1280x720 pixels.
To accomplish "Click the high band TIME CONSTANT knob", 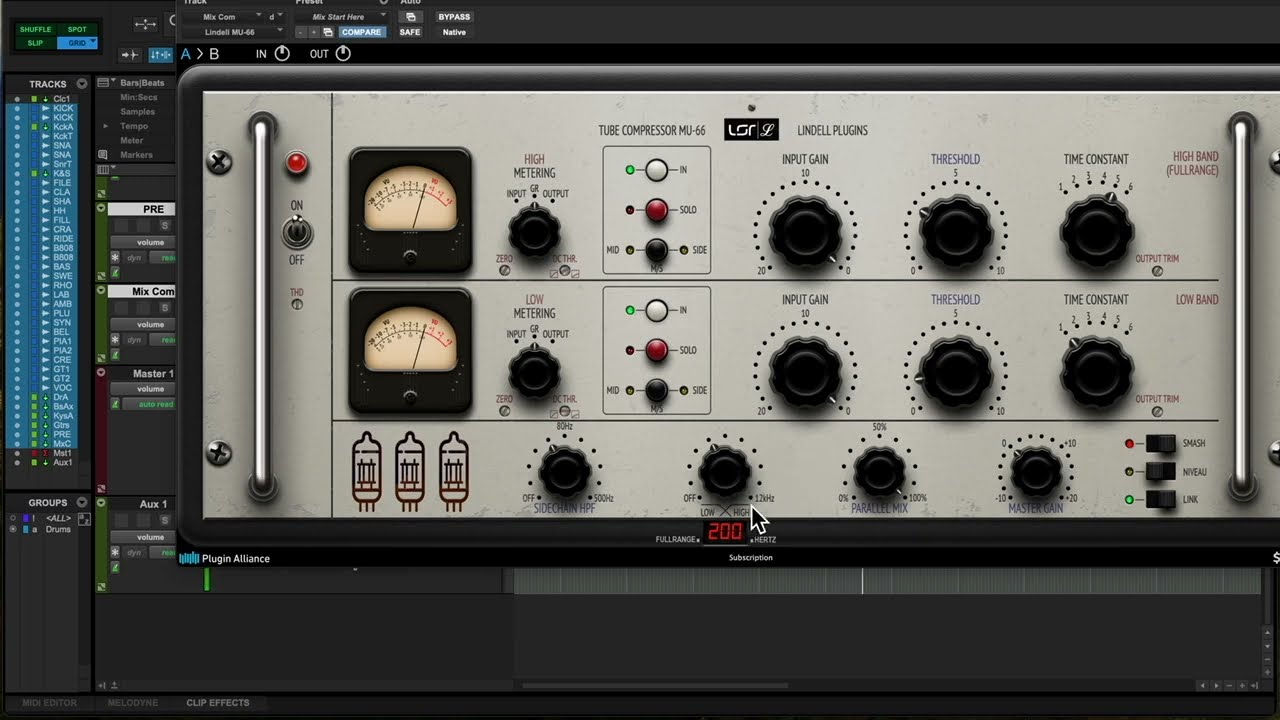I will point(1096,232).
